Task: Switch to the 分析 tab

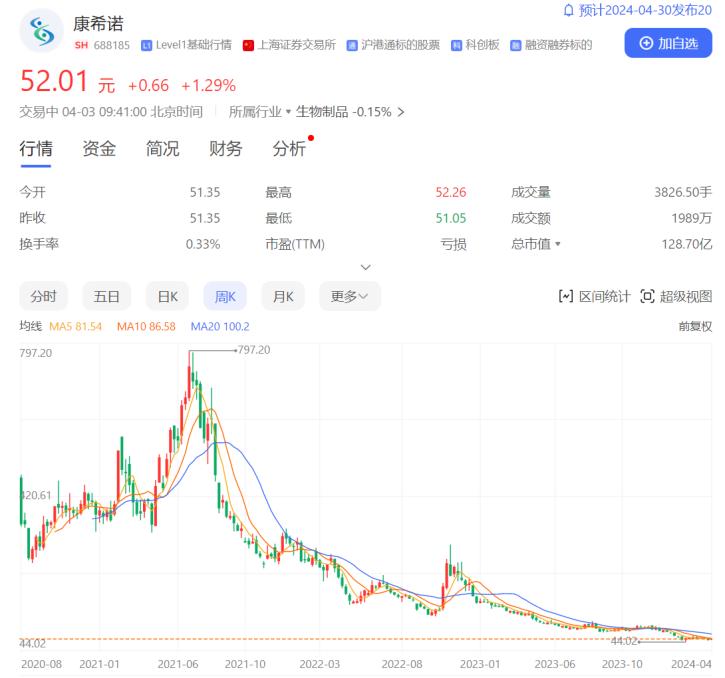Action: click(x=289, y=149)
